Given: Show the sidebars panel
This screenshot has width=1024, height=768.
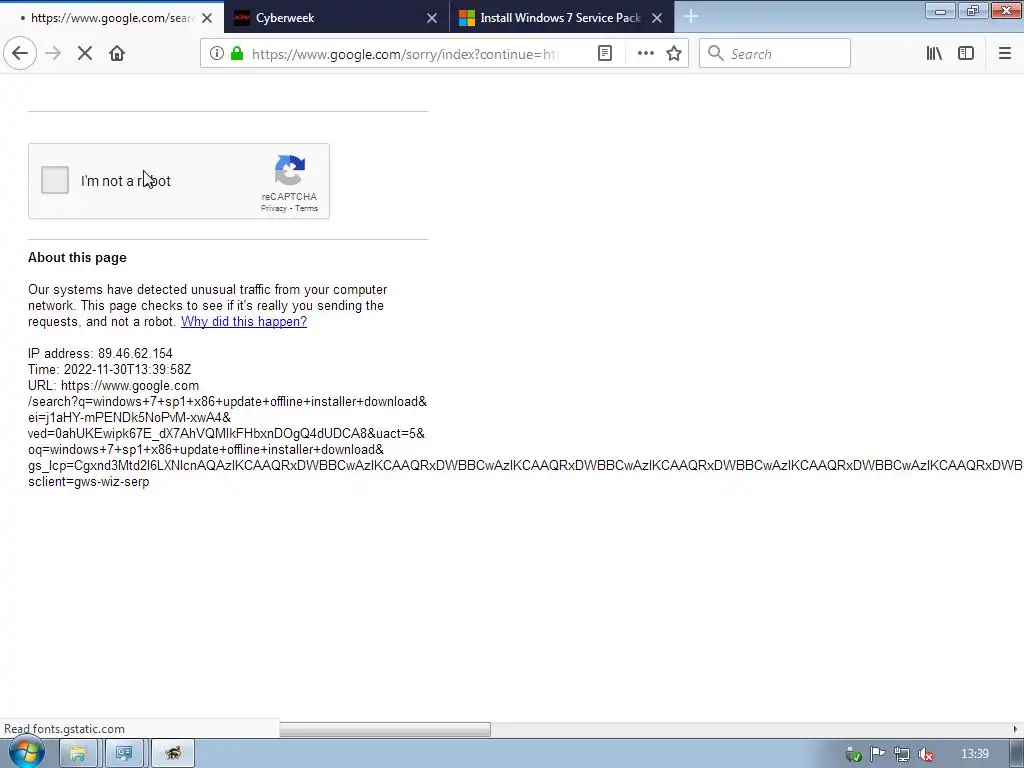Looking at the screenshot, I should pos(966,54).
